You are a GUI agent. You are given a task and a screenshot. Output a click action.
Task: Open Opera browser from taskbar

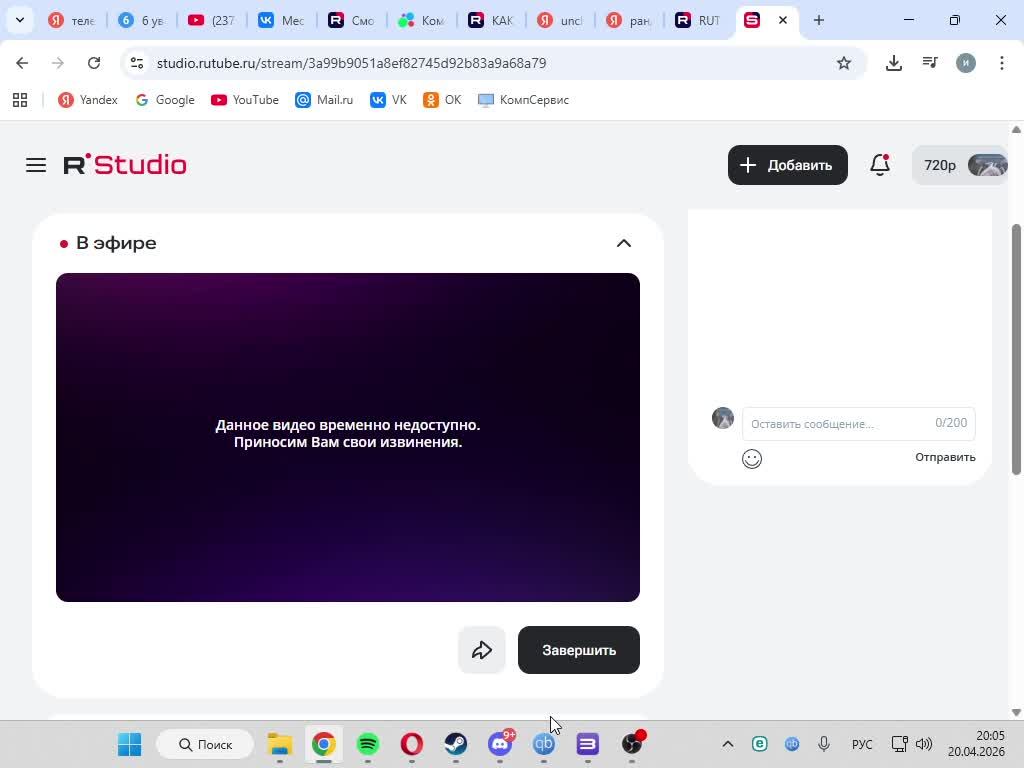(412, 744)
